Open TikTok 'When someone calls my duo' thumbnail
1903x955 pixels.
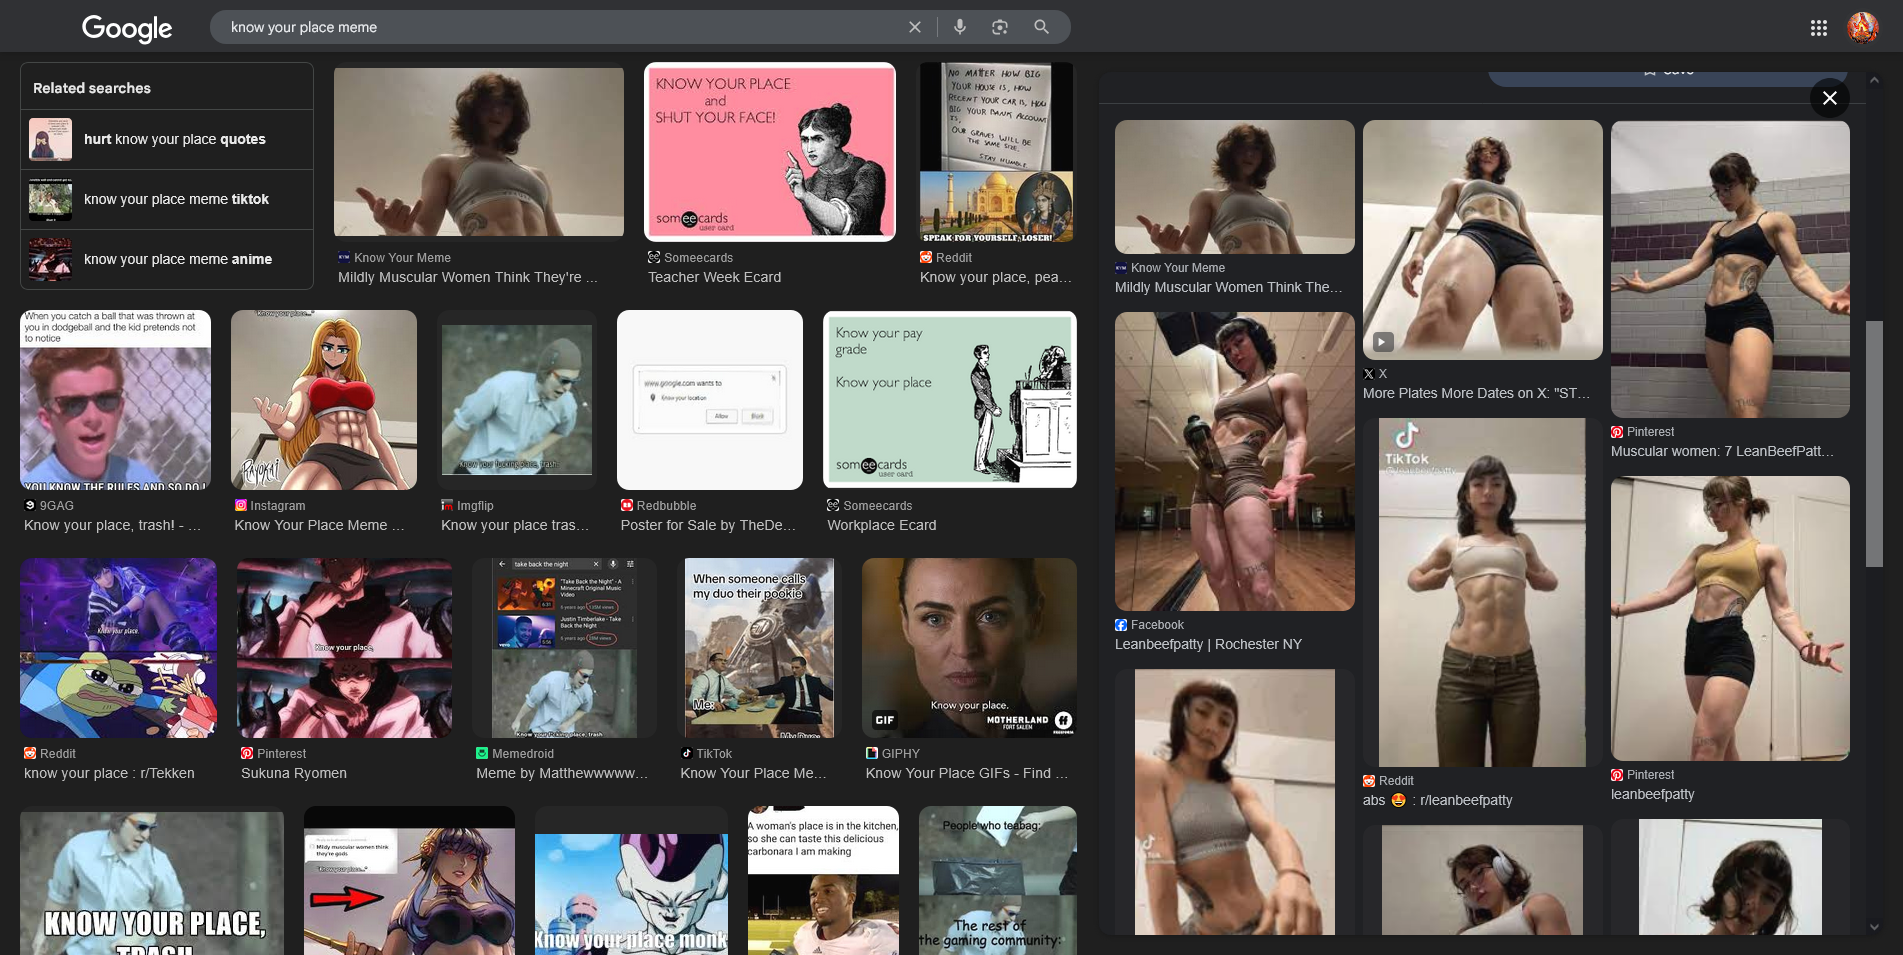(759, 648)
